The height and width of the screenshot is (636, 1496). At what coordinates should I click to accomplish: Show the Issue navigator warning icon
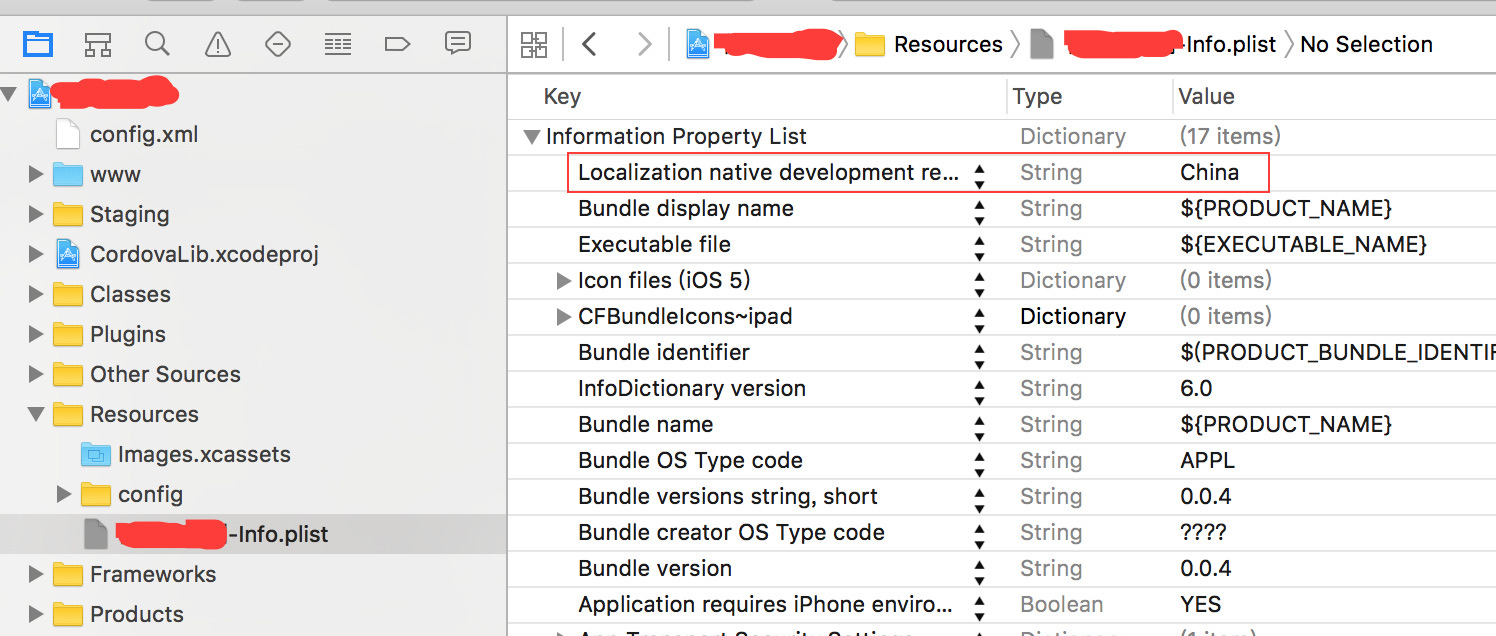tap(217, 44)
